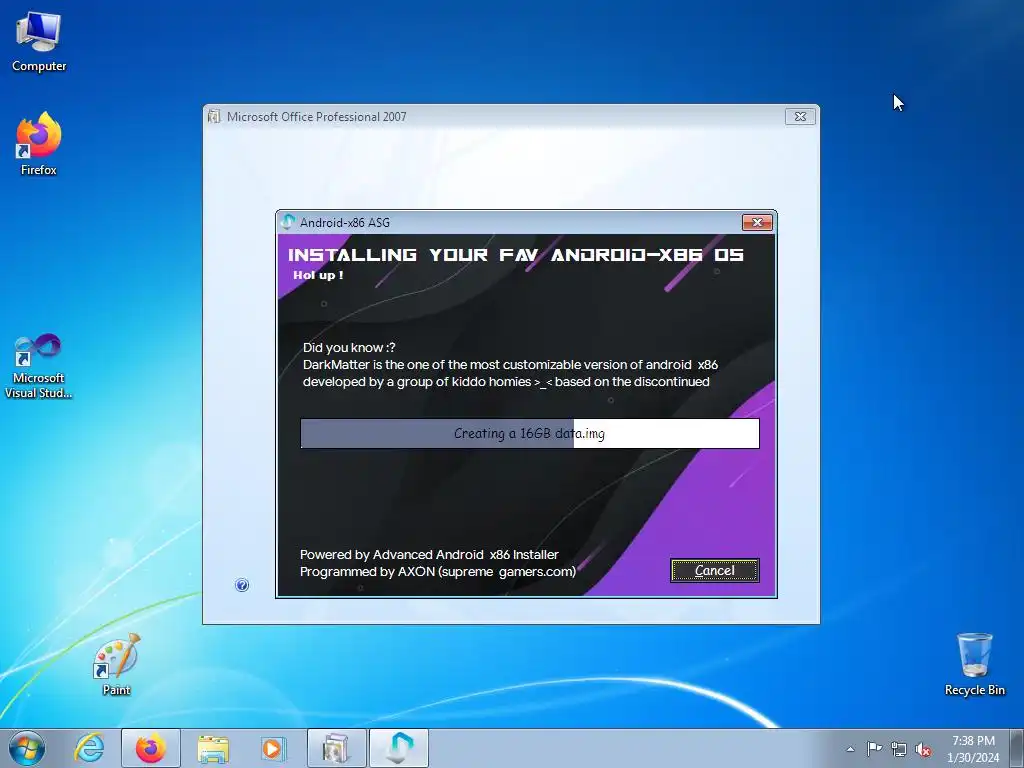The image size is (1024, 768).
Task: Click the Show desktop strip
Action: coord(1017,748)
